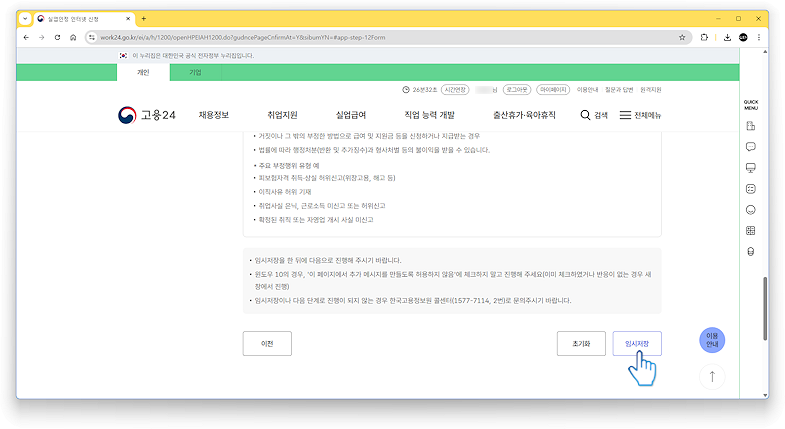Click the 시간연장 button
The image size is (785, 429).
point(455,90)
